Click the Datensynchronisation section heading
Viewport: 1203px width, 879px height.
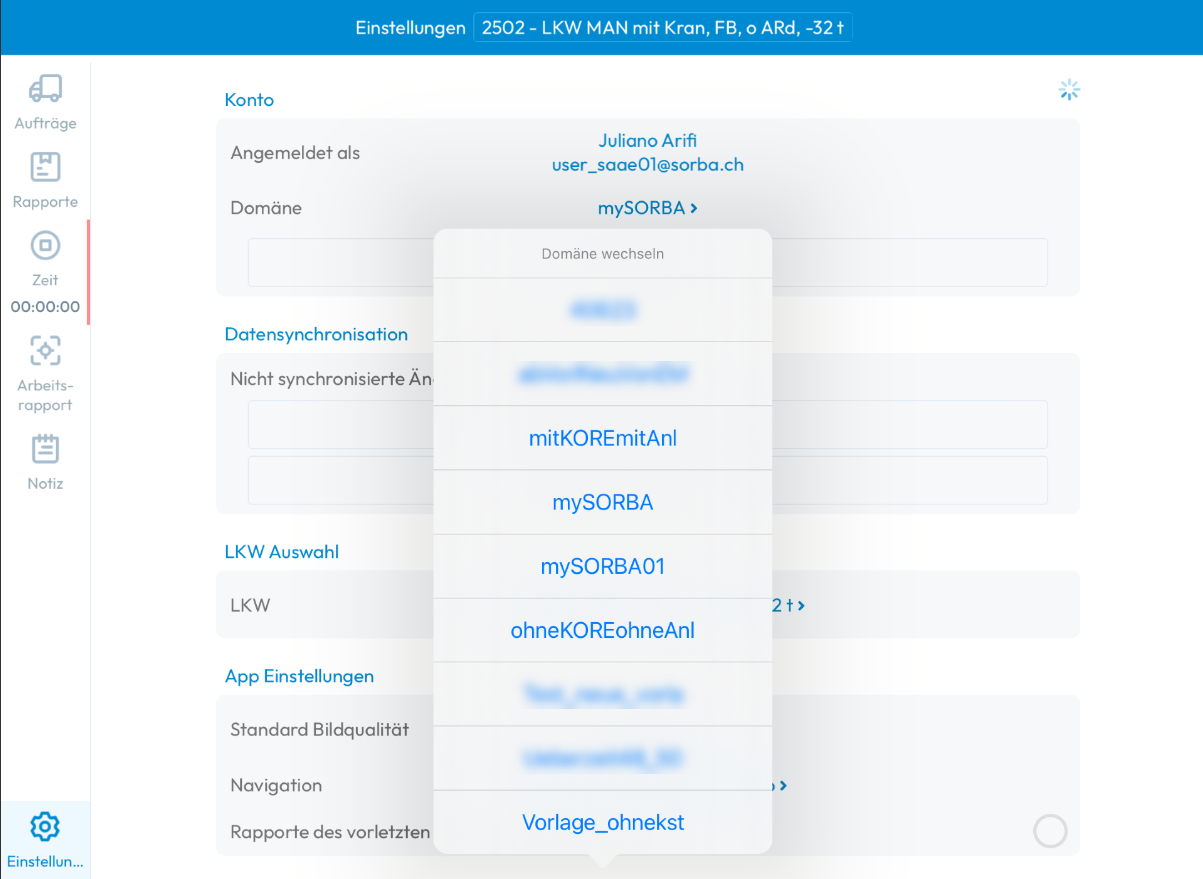[x=316, y=334]
